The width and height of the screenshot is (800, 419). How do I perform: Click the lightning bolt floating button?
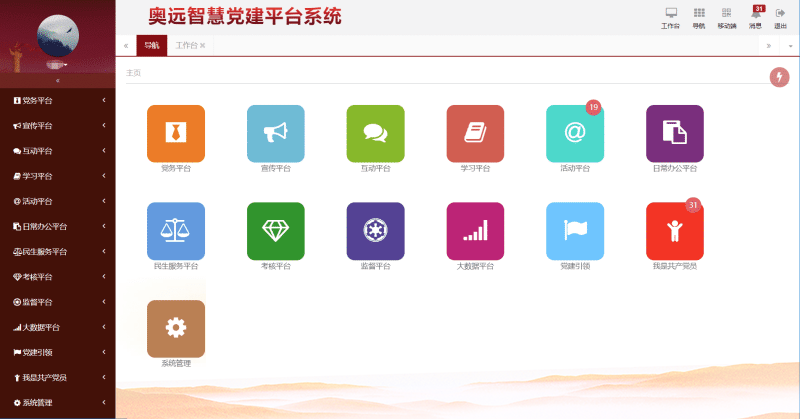click(x=779, y=77)
